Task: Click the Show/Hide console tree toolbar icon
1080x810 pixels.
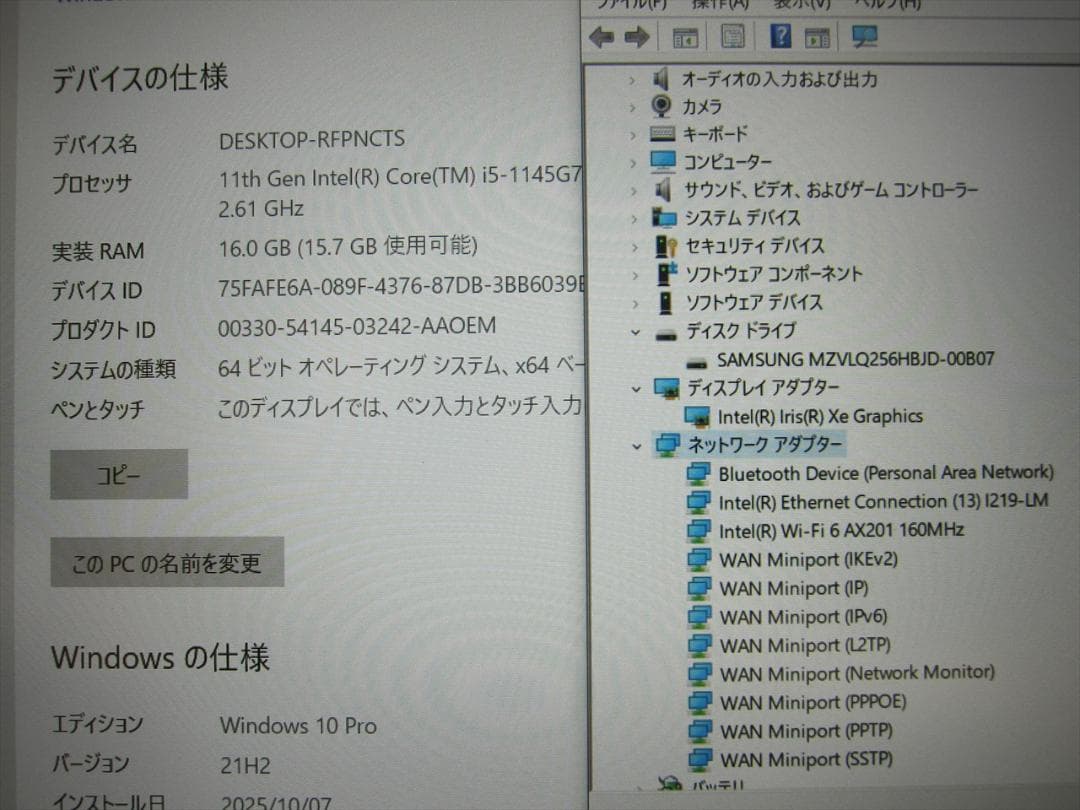Action: click(x=685, y=37)
